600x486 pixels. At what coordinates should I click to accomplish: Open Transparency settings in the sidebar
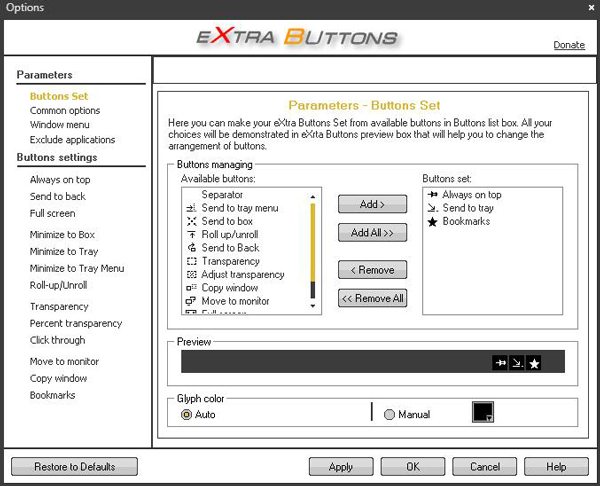(x=59, y=307)
